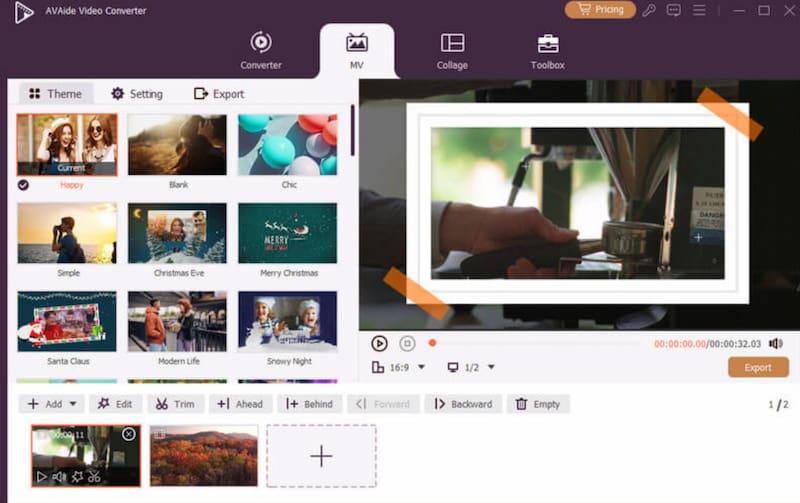This screenshot has width=800, height=503.
Task: Click the Trim scissors button
Action: point(176,404)
